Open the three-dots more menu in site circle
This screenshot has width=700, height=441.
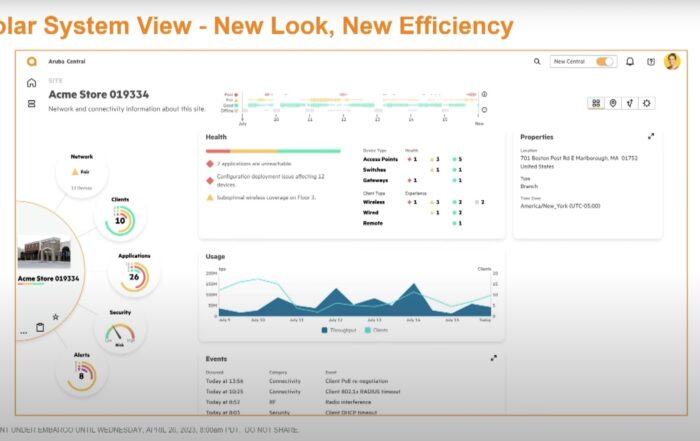24,333
